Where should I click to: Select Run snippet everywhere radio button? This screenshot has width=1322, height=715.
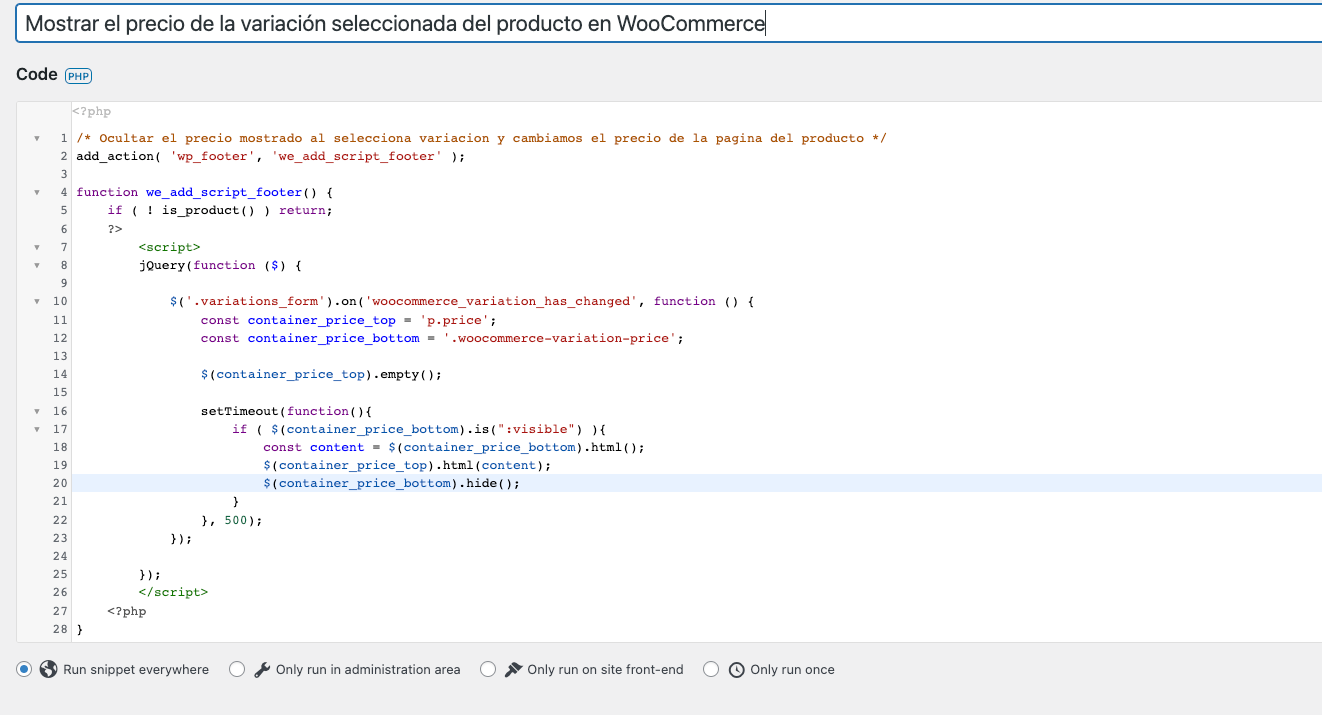pos(25,670)
